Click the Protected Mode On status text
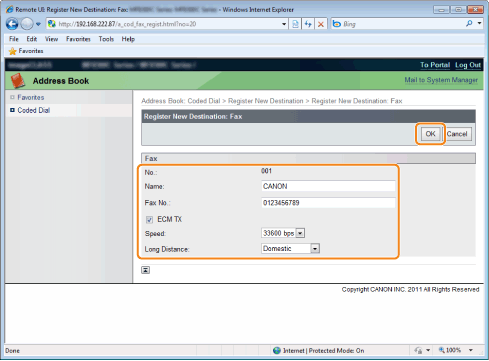The width and height of the screenshot is (489, 361). point(336,351)
